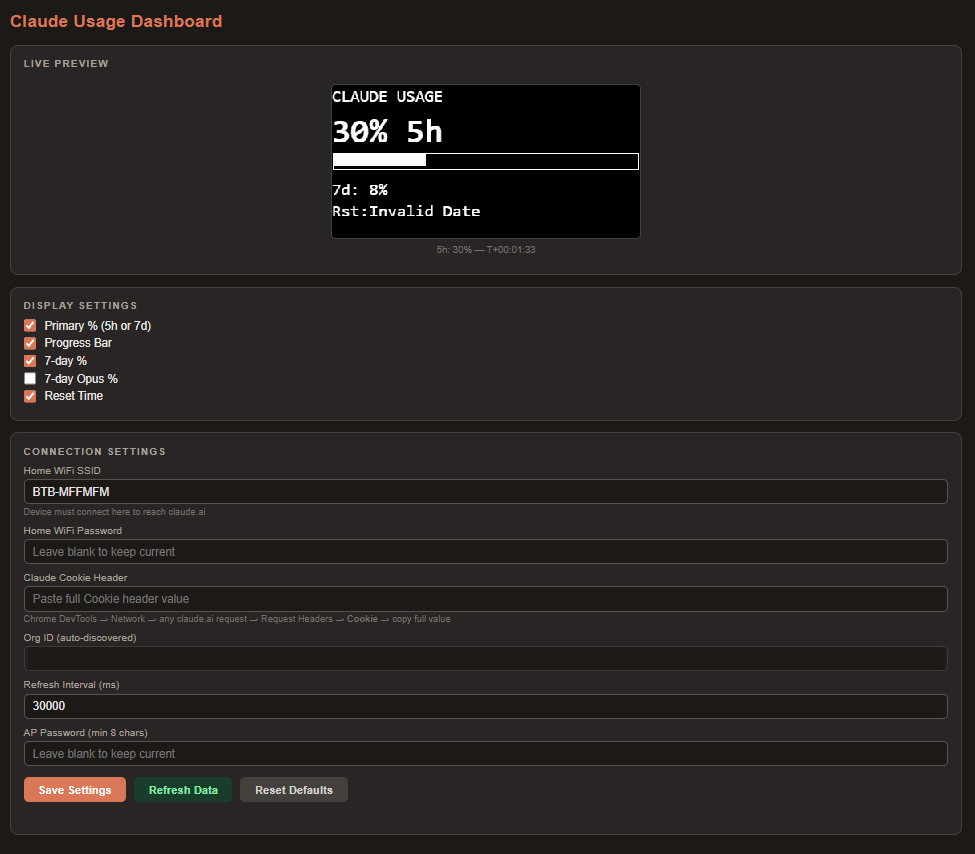The image size is (975, 854).
Task: Click the usage progress bar in live preview
Action: click(486, 161)
